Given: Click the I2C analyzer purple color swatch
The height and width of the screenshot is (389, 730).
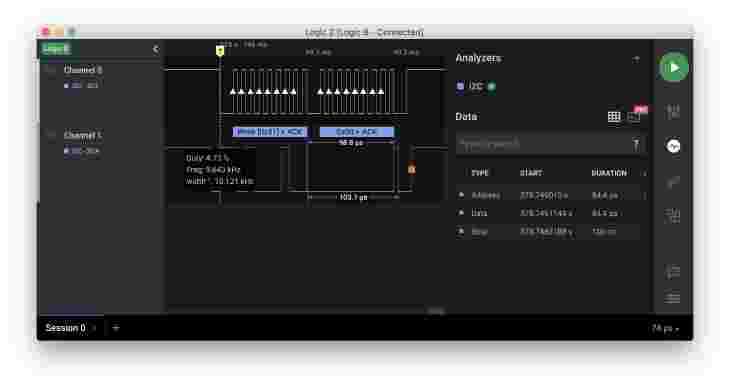Looking at the screenshot, I should point(460,86).
